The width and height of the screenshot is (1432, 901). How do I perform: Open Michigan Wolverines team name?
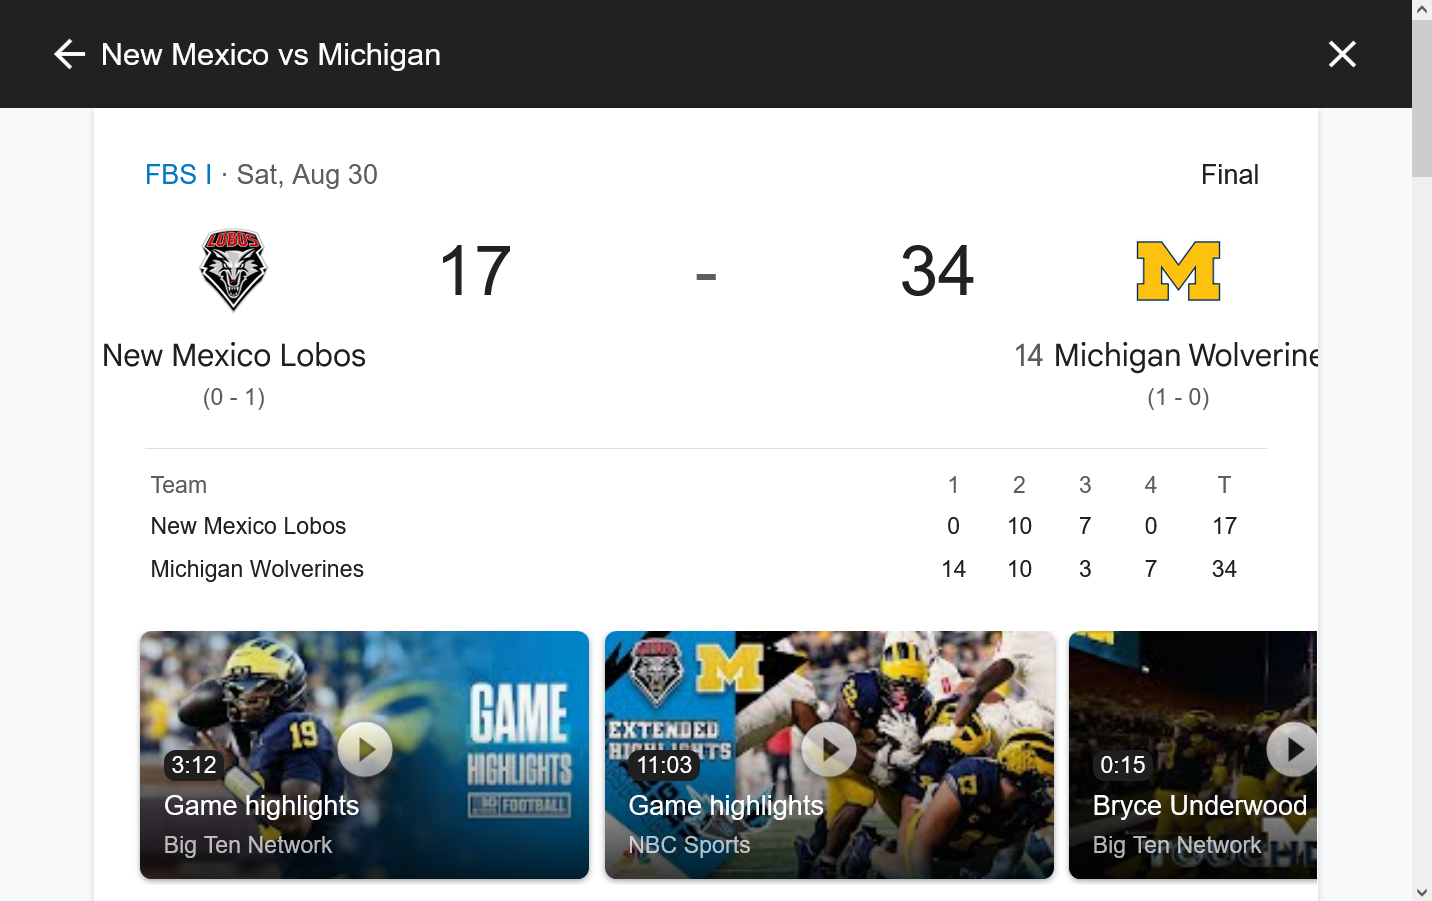tap(1186, 355)
